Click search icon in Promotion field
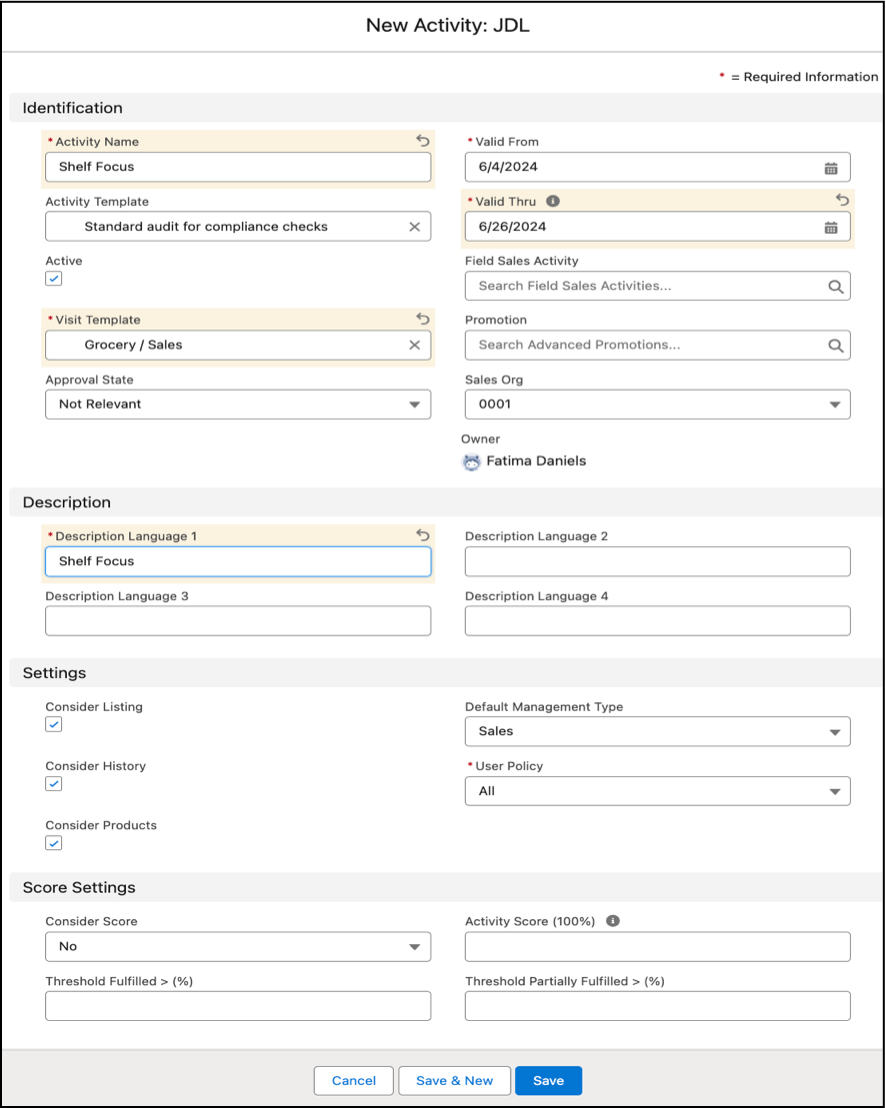 [835, 346]
